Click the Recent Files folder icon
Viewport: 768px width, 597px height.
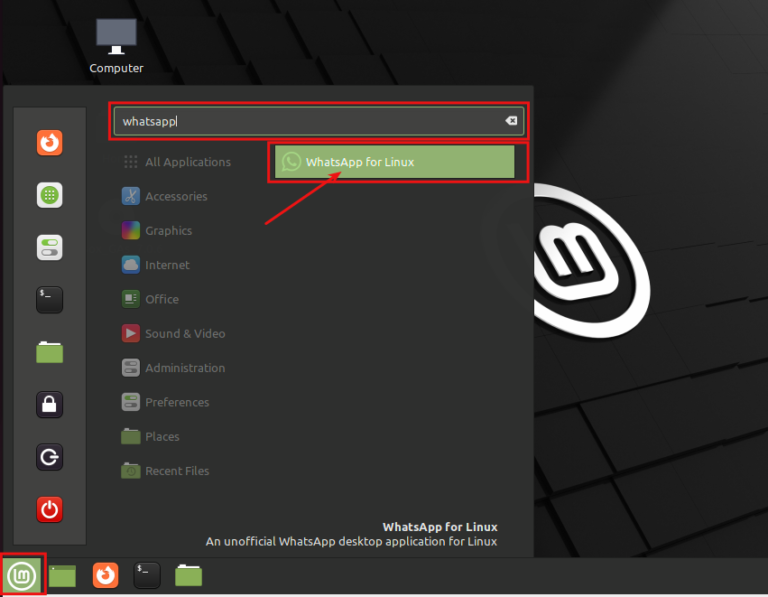click(131, 470)
